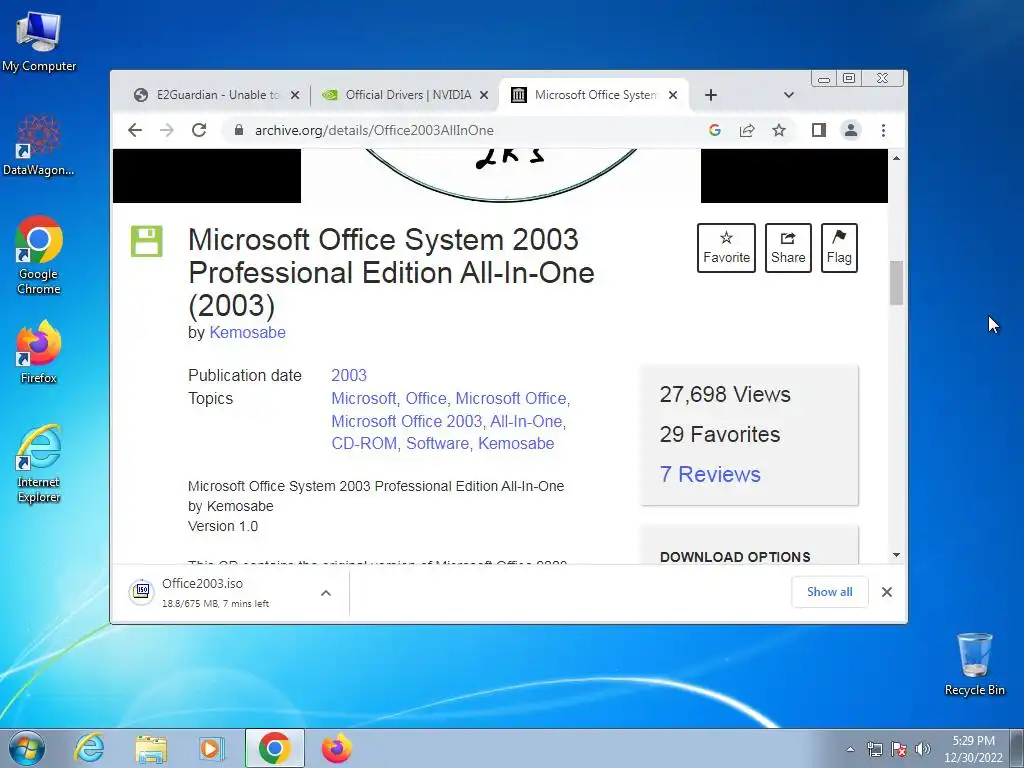Click the Share button on the item
Image resolution: width=1024 pixels, height=768 pixels.
(788, 248)
